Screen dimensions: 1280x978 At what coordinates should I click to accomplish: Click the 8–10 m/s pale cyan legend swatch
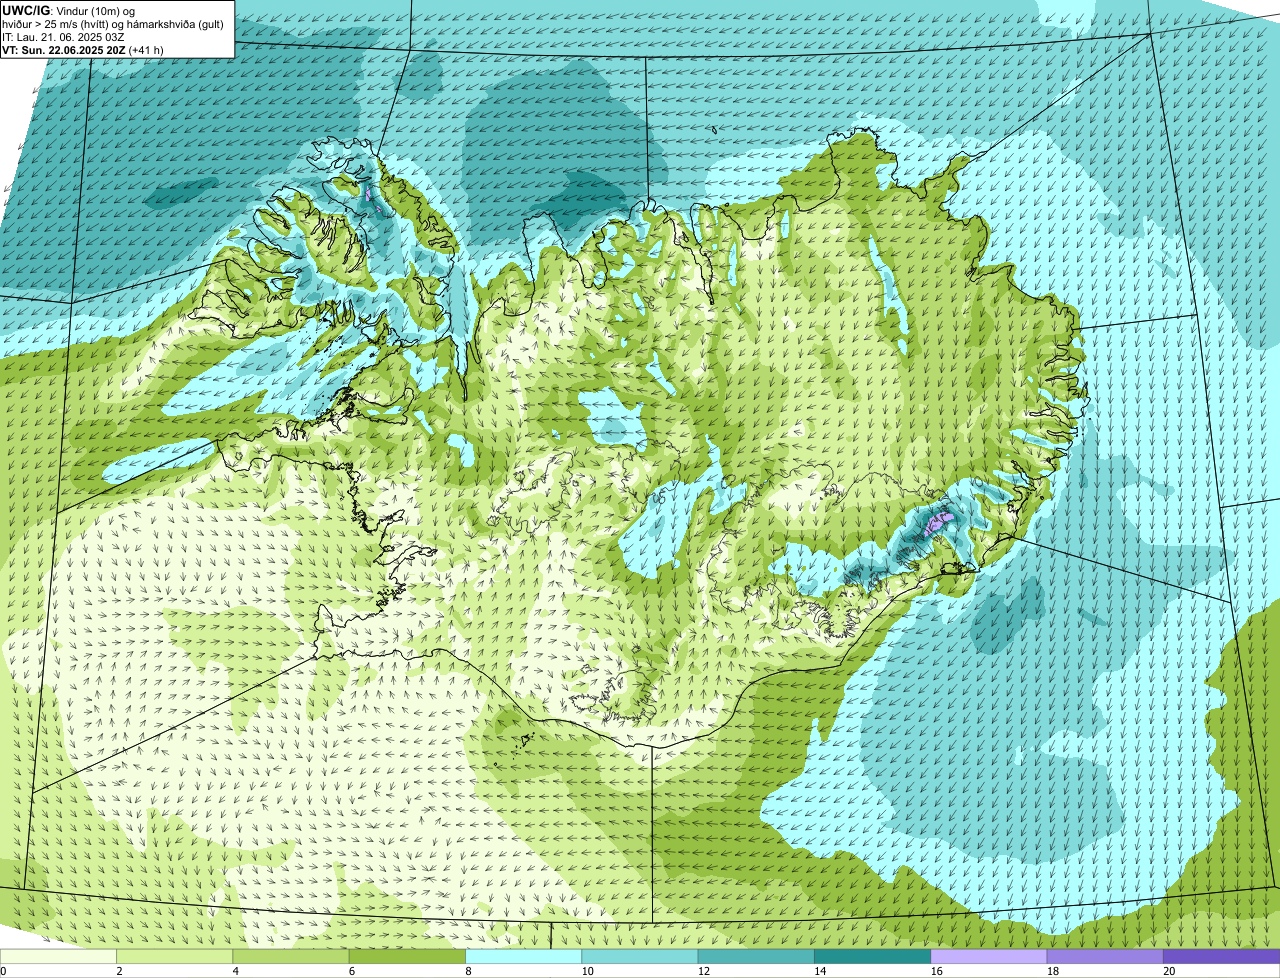[x=524, y=956]
